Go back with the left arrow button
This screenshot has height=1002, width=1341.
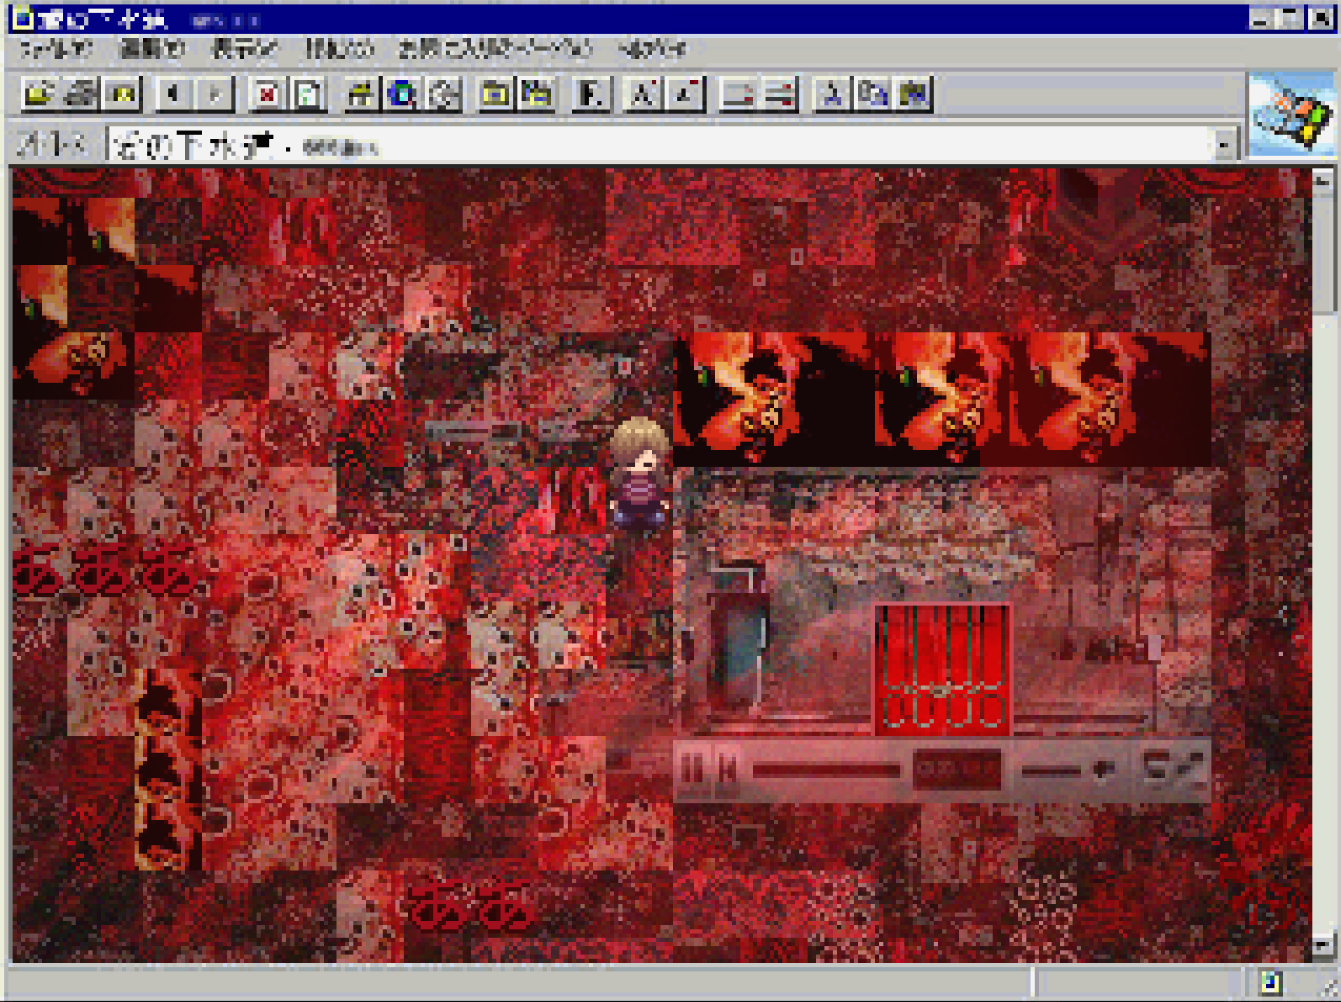point(175,94)
